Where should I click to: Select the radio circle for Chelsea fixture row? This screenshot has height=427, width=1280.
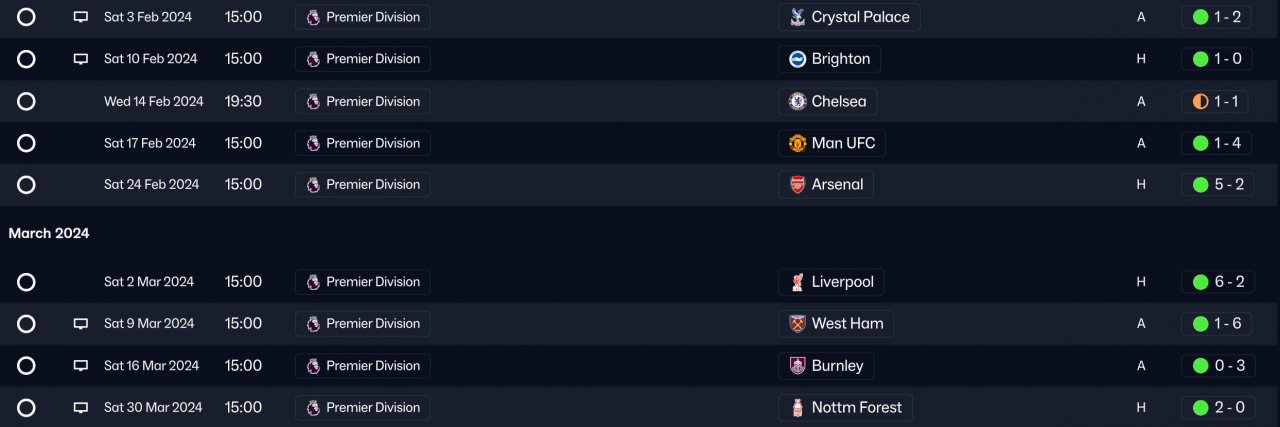click(x=26, y=101)
